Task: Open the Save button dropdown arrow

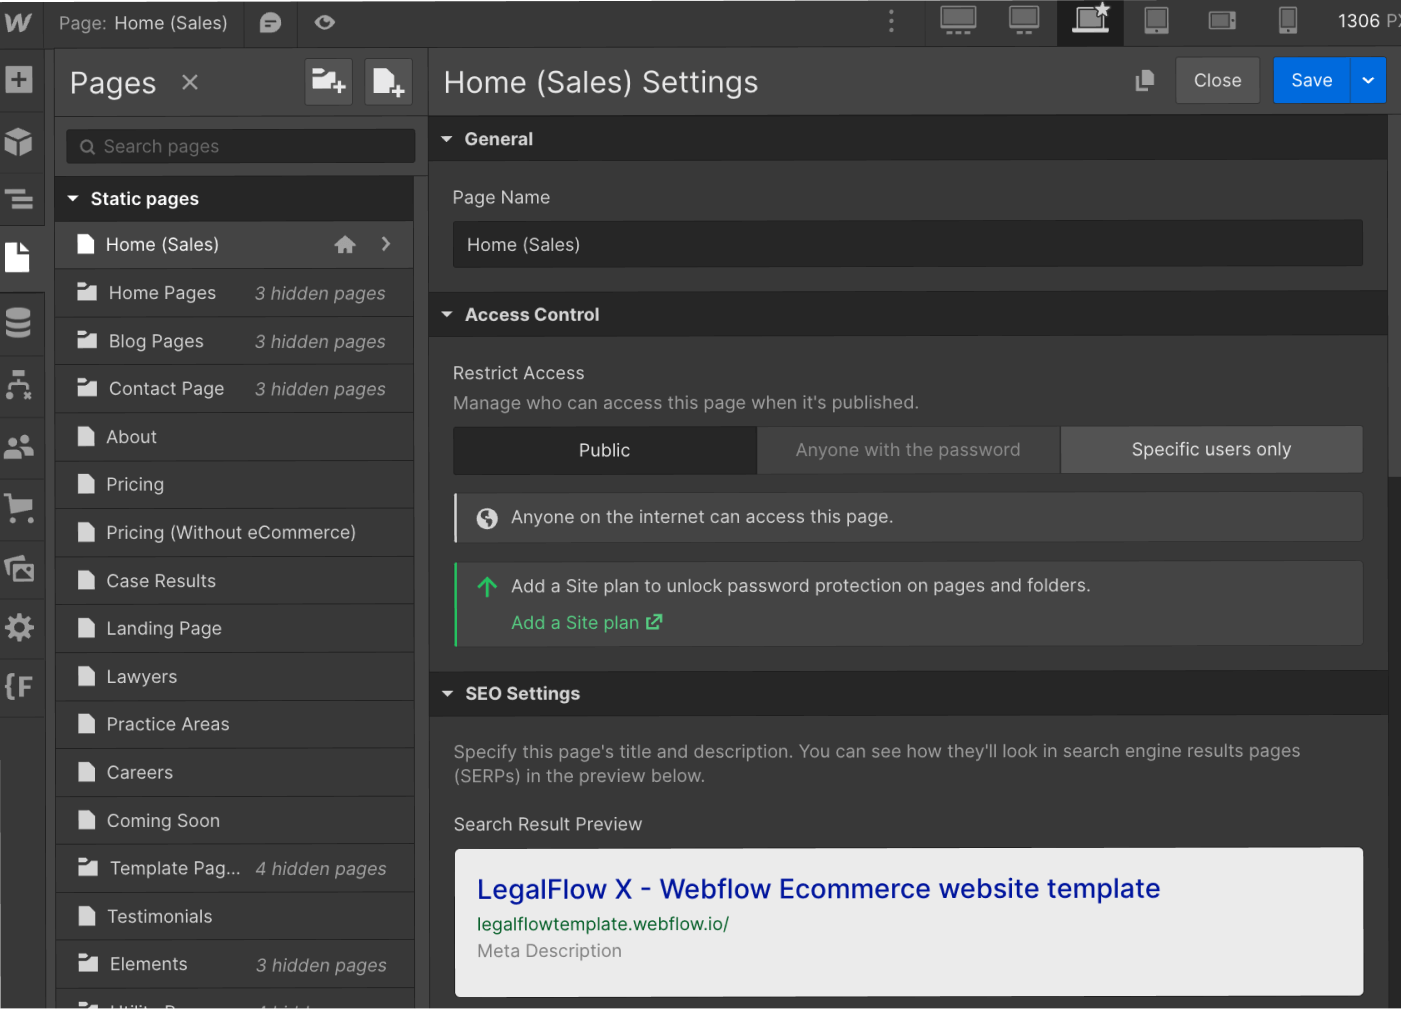Action: coord(1368,80)
